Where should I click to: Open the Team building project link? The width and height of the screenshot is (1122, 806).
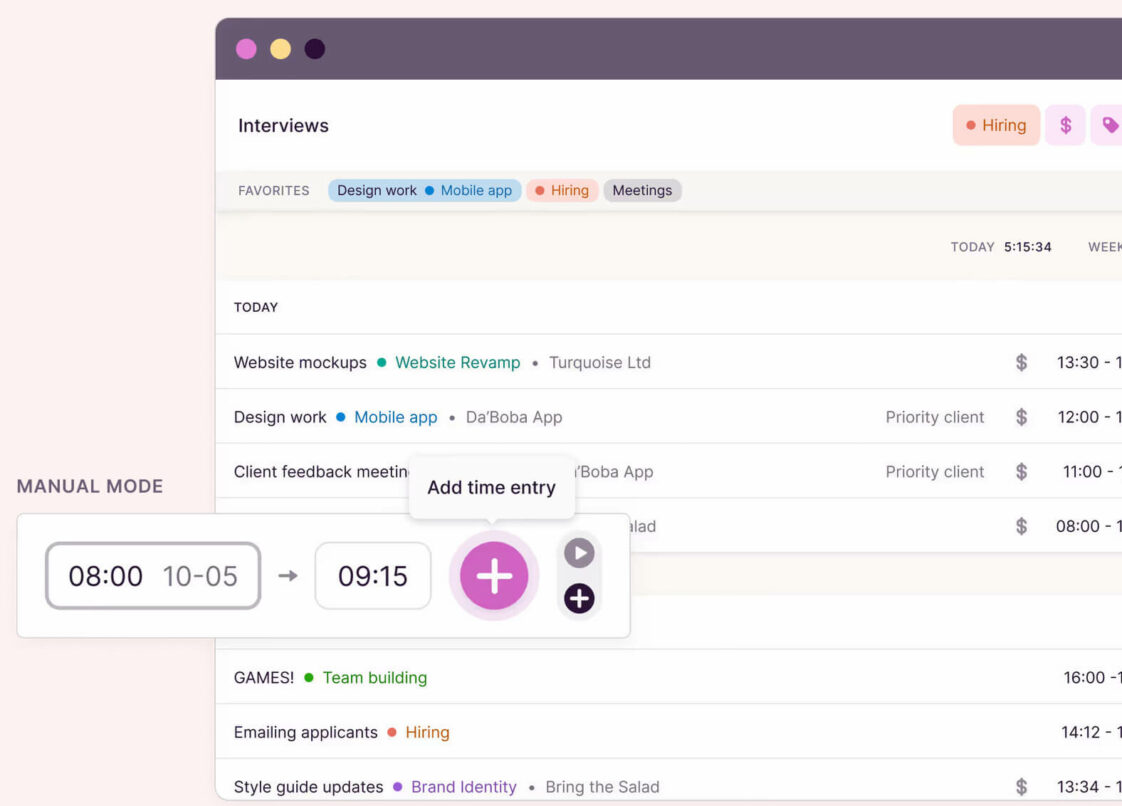coord(374,677)
